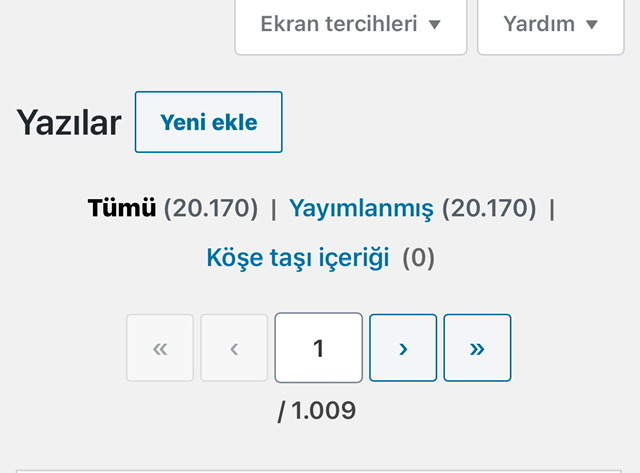
Task: Click the disabled first page double-arrow
Action: 160,348
